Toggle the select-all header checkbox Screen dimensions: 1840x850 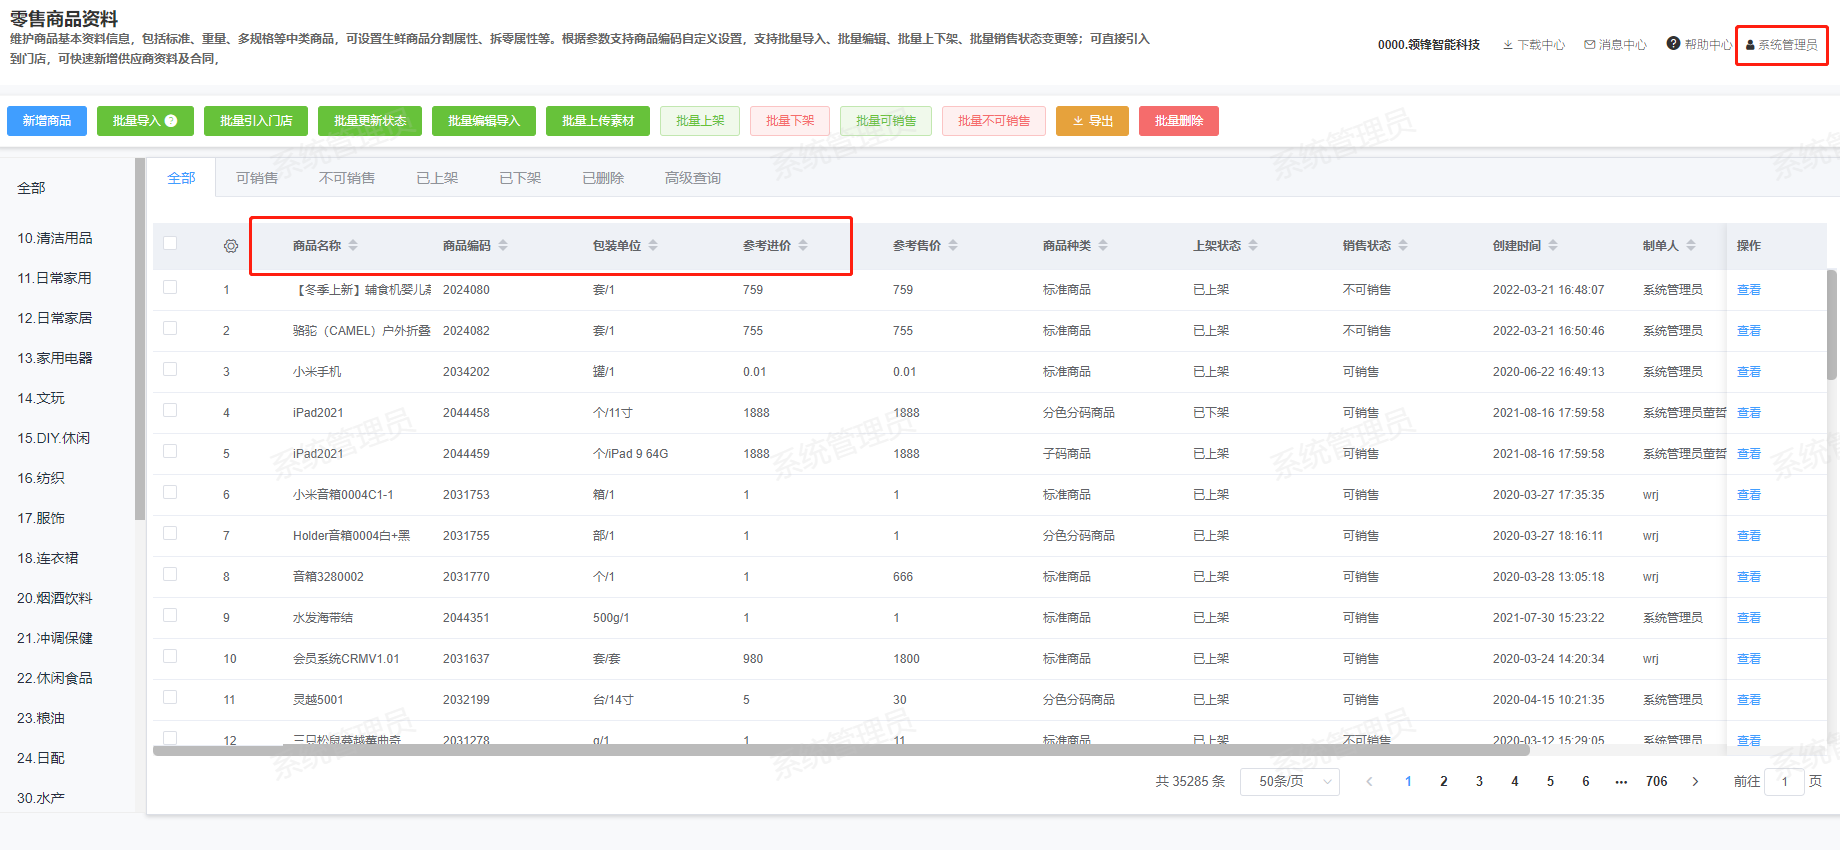click(170, 244)
